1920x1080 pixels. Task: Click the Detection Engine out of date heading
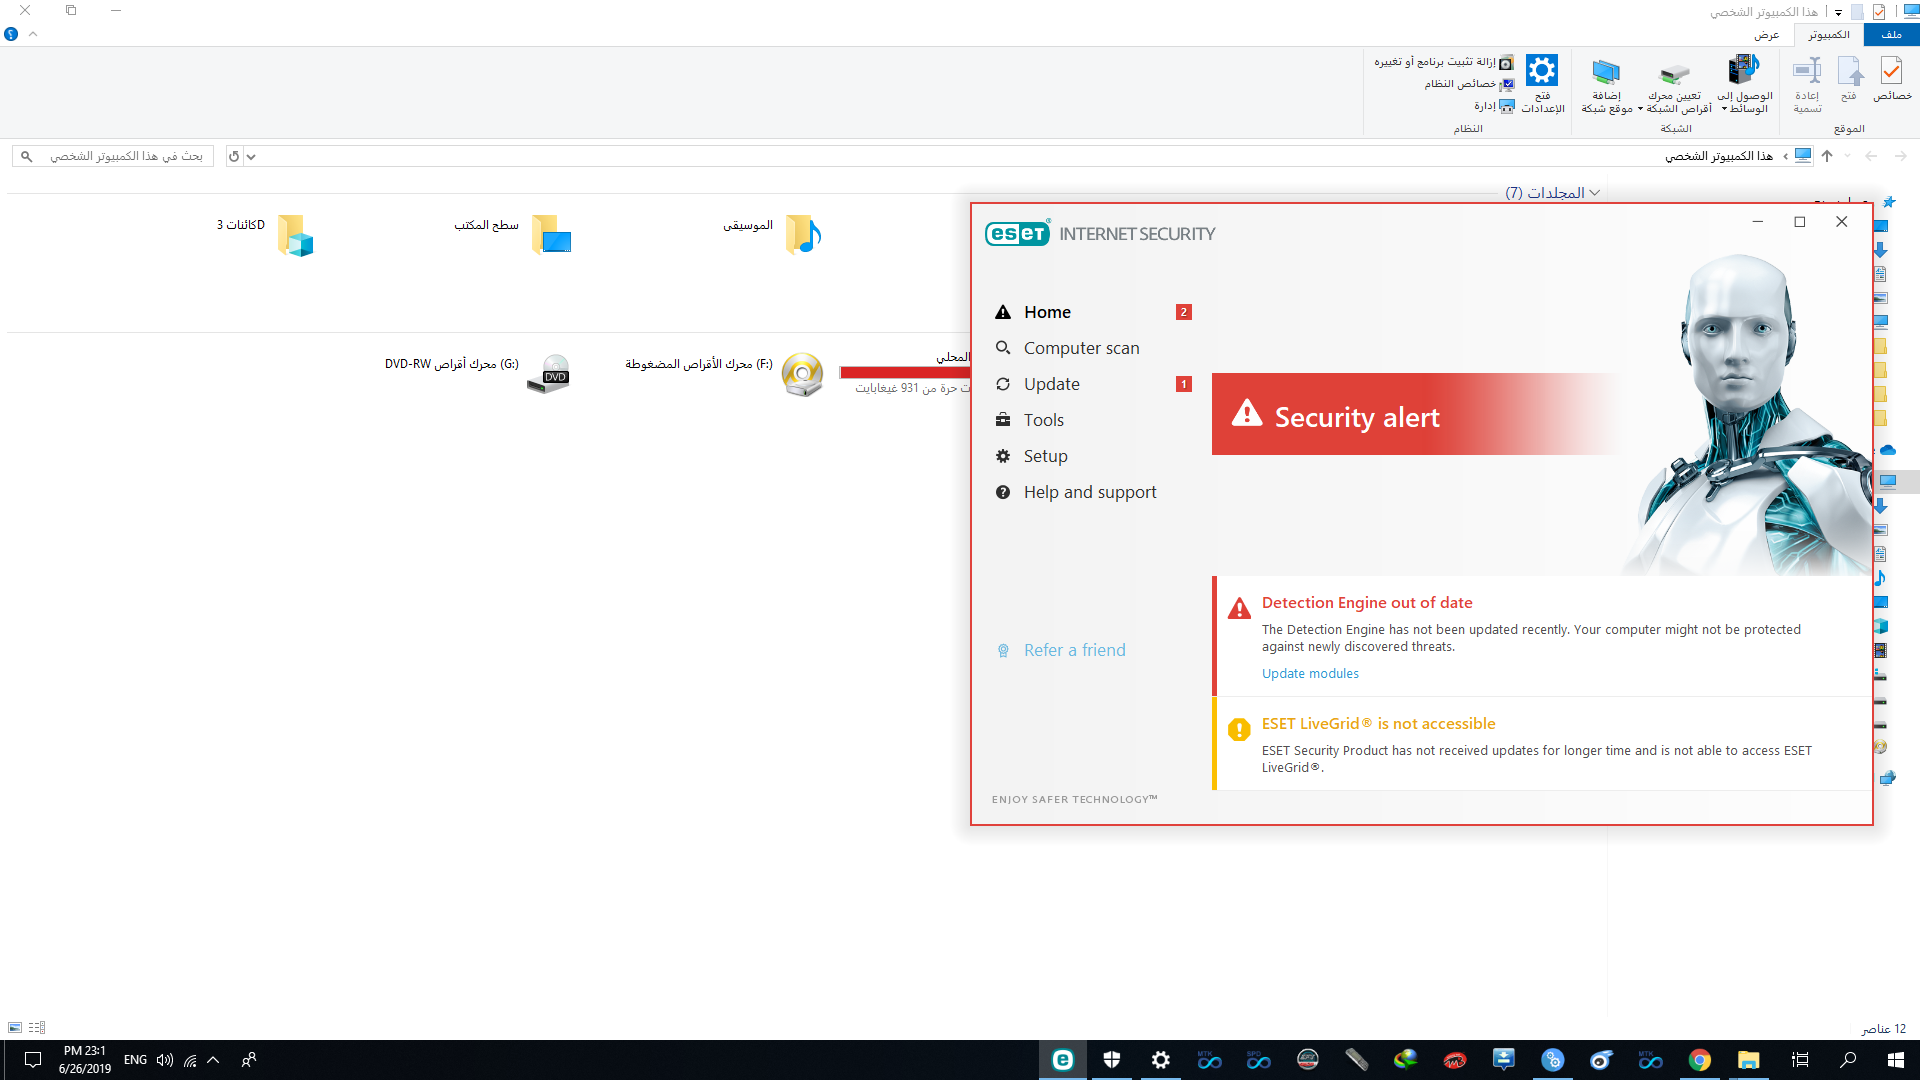click(1367, 603)
